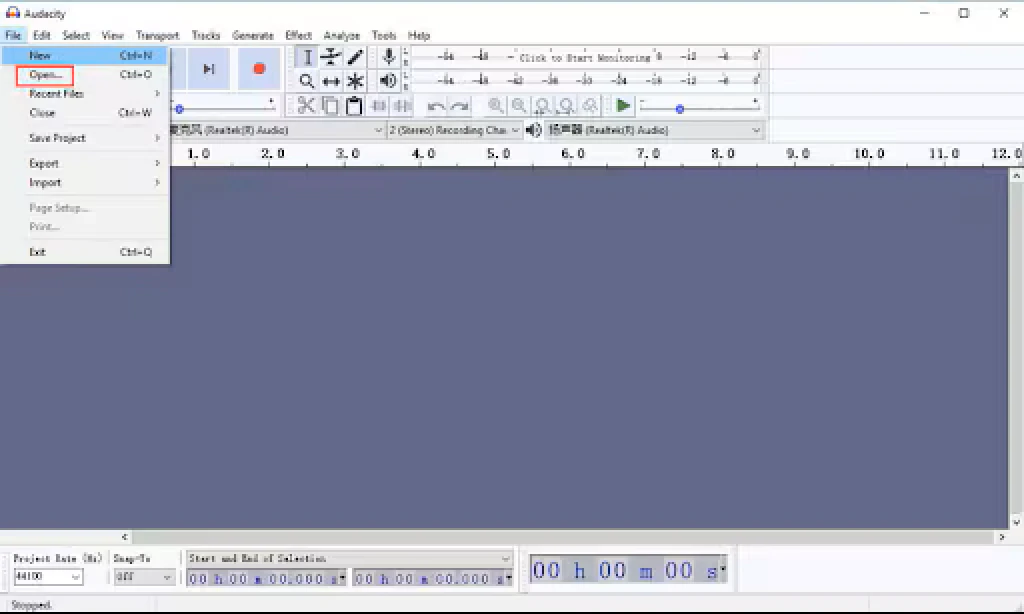
Task: Open the Project Rate dropdown
Action: click(x=50, y=577)
